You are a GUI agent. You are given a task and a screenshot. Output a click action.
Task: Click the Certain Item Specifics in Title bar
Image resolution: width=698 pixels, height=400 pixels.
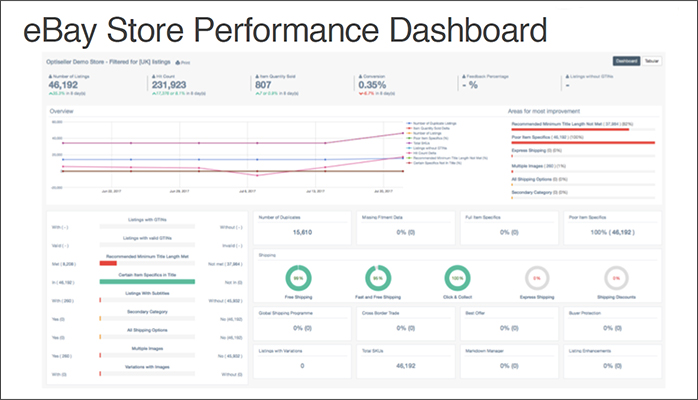click(147, 282)
